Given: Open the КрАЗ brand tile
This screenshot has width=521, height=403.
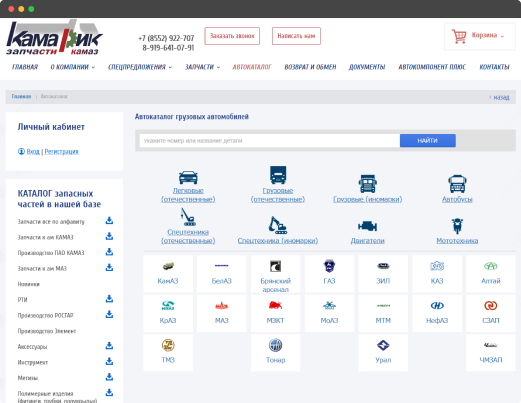Looking at the screenshot, I should [x=168, y=313].
